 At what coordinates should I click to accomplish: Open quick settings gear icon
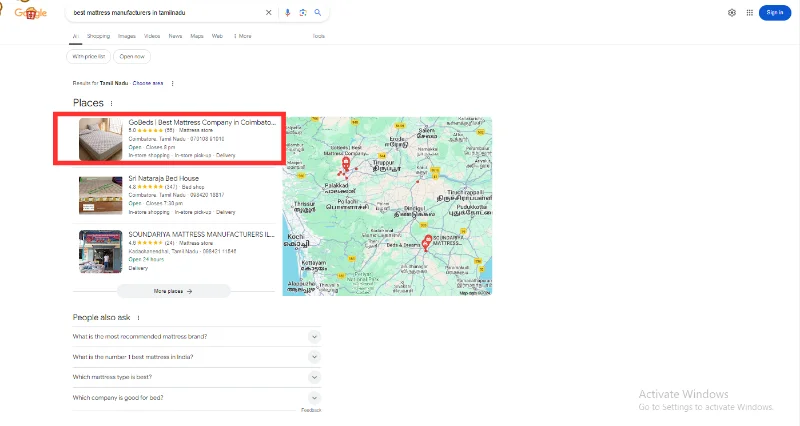(732, 13)
